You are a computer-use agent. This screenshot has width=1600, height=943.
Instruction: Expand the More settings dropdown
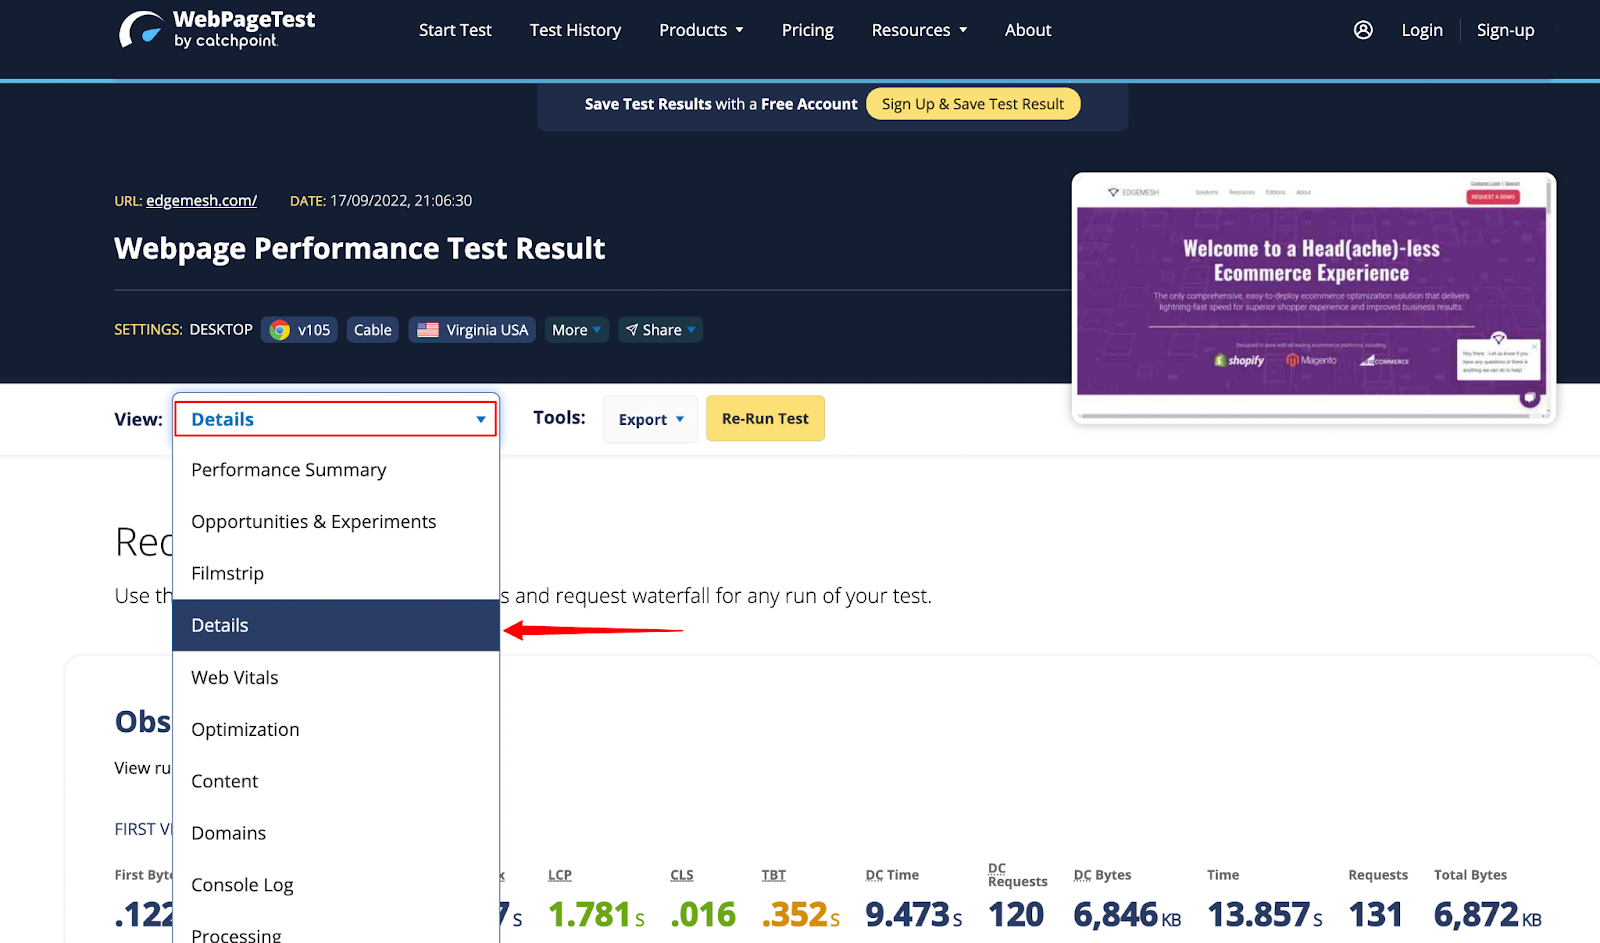577,330
